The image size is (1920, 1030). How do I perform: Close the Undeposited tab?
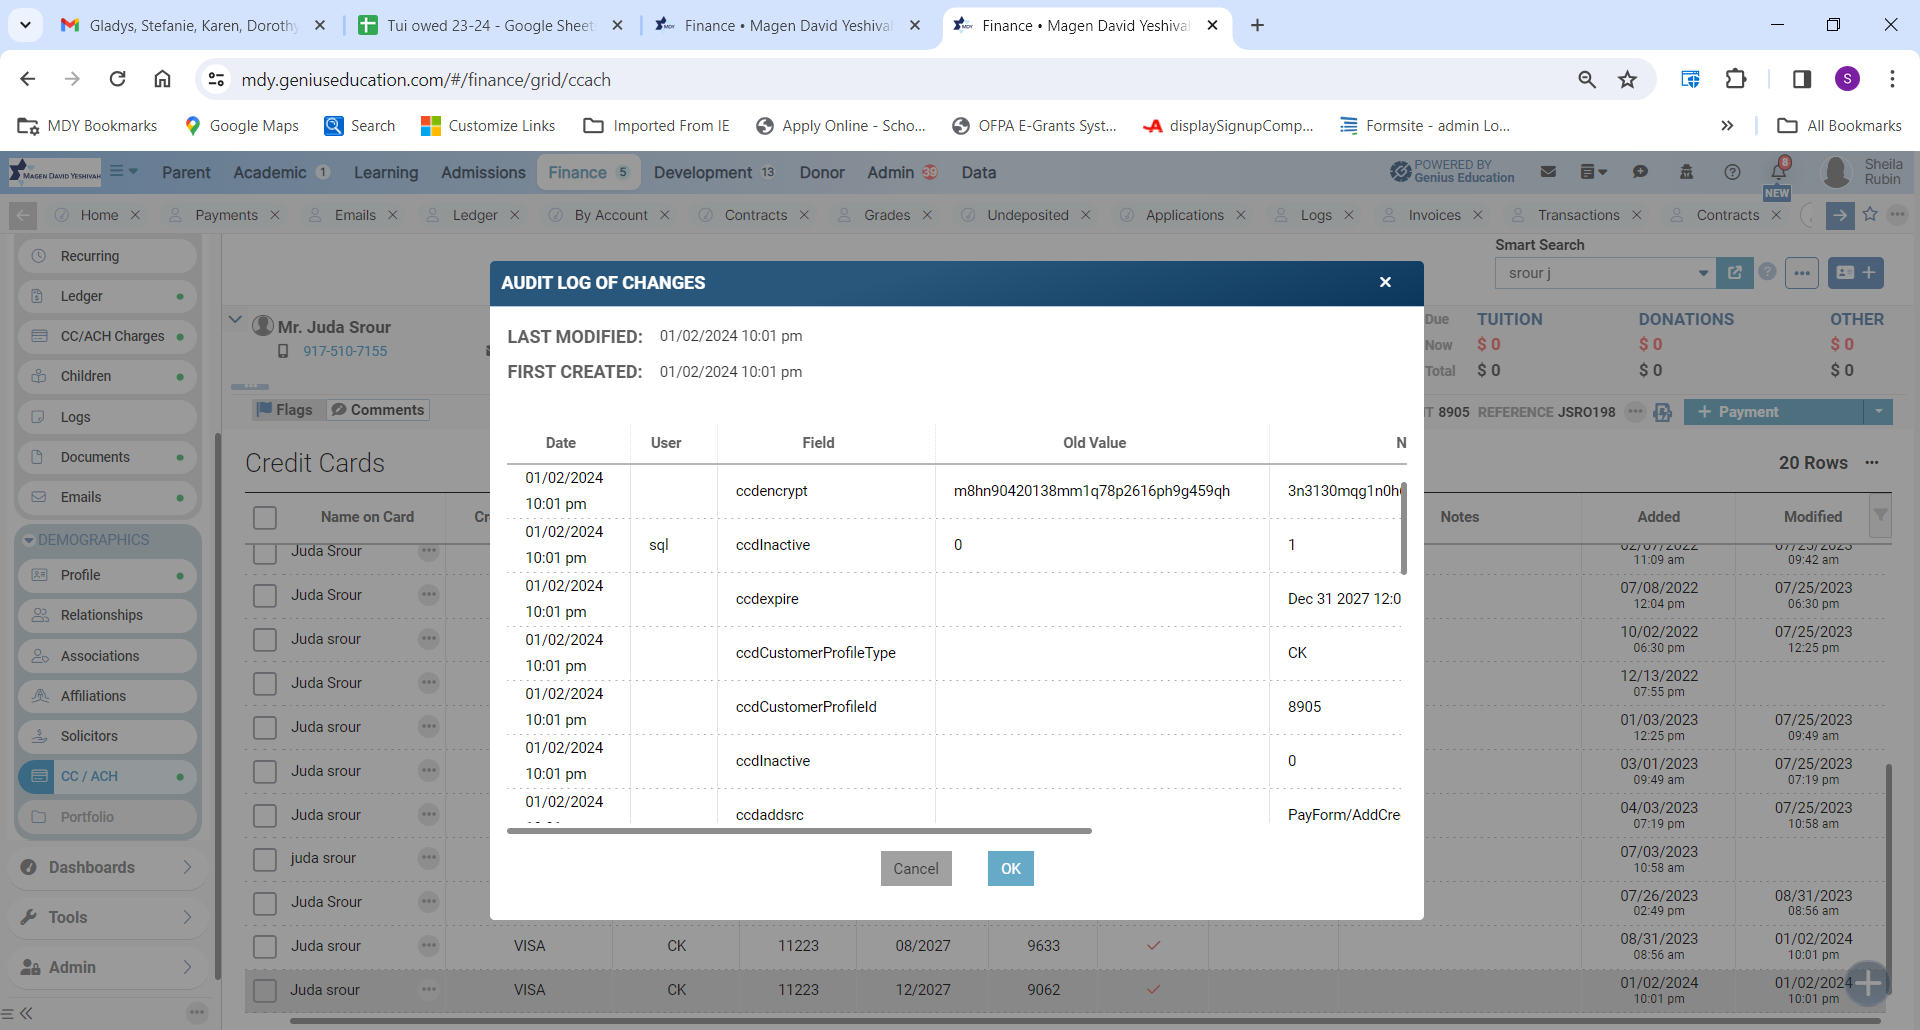pyautogui.click(x=1086, y=215)
